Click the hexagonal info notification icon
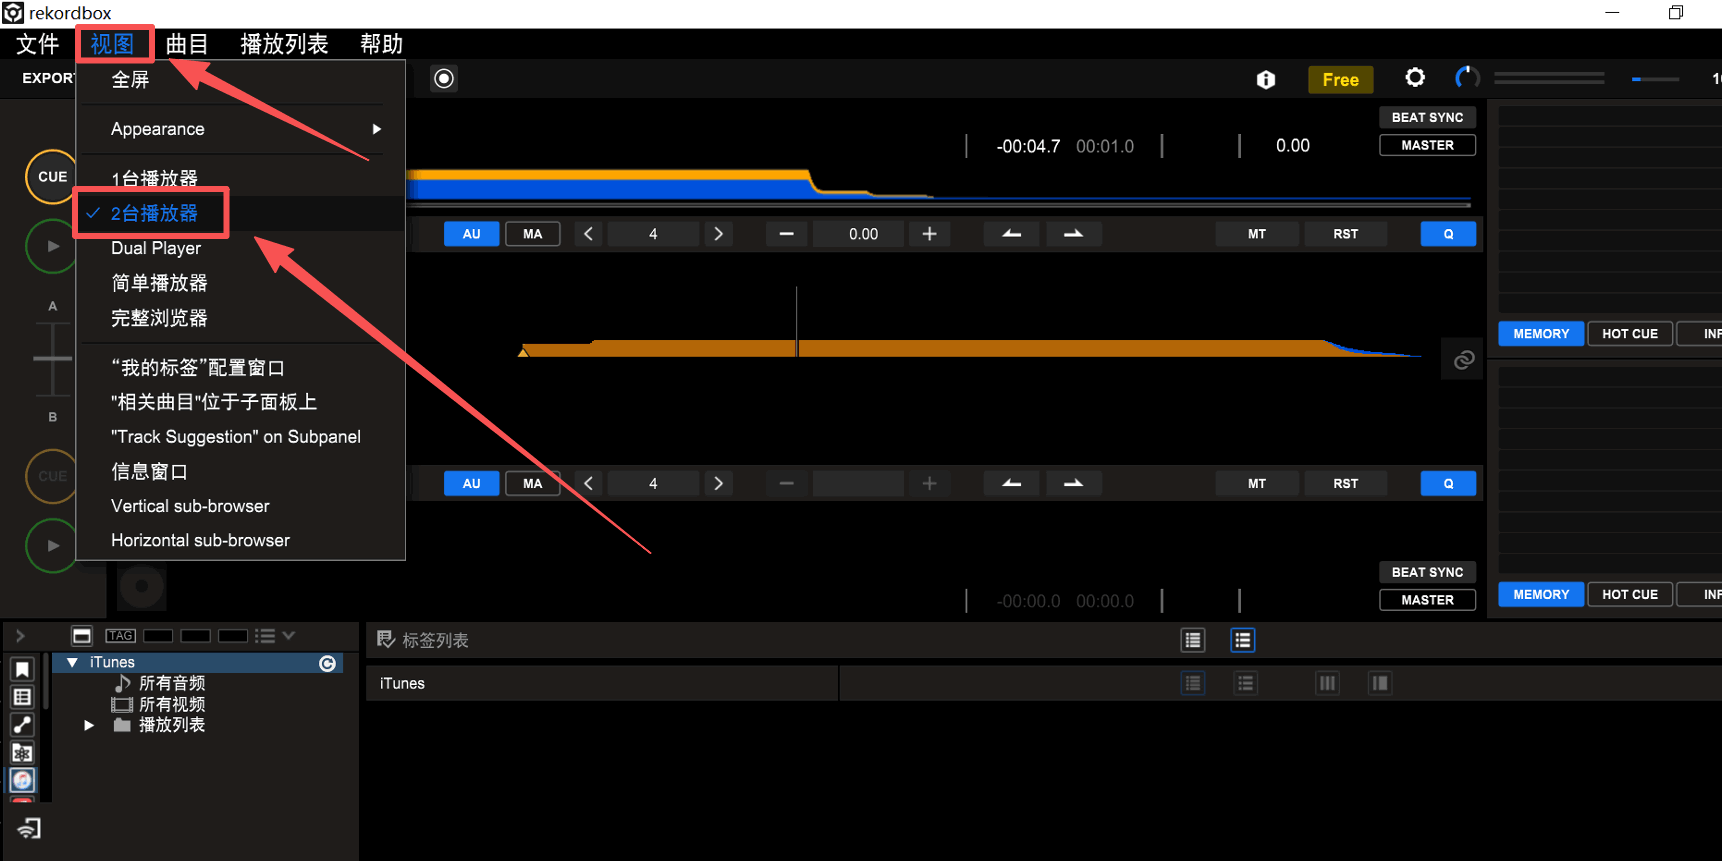The width and height of the screenshot is (1722, 861). pyautogui.click(x=1266, y=80)
